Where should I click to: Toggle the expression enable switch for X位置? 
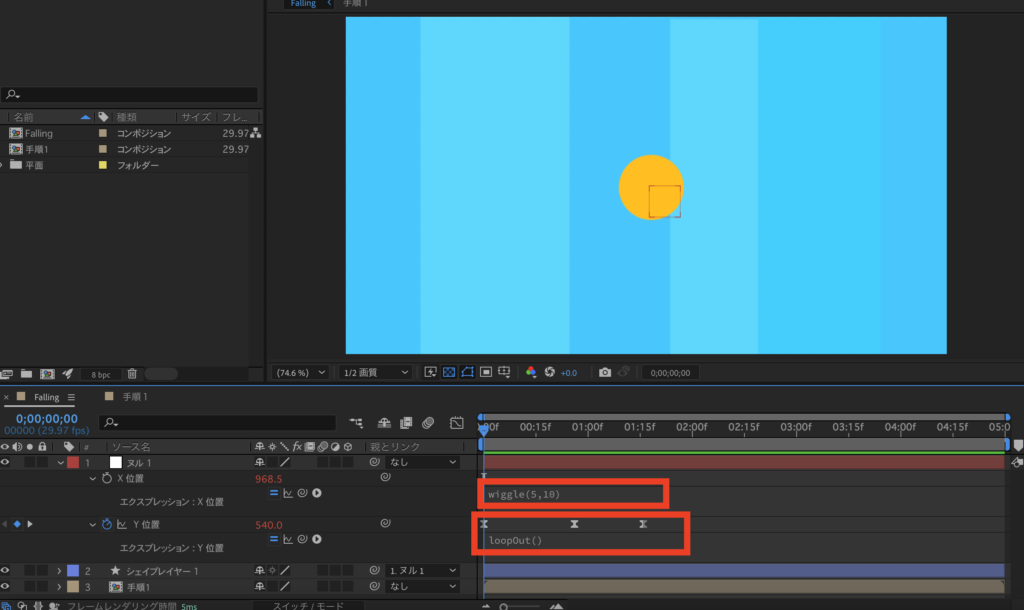click(x=275, y=493)
